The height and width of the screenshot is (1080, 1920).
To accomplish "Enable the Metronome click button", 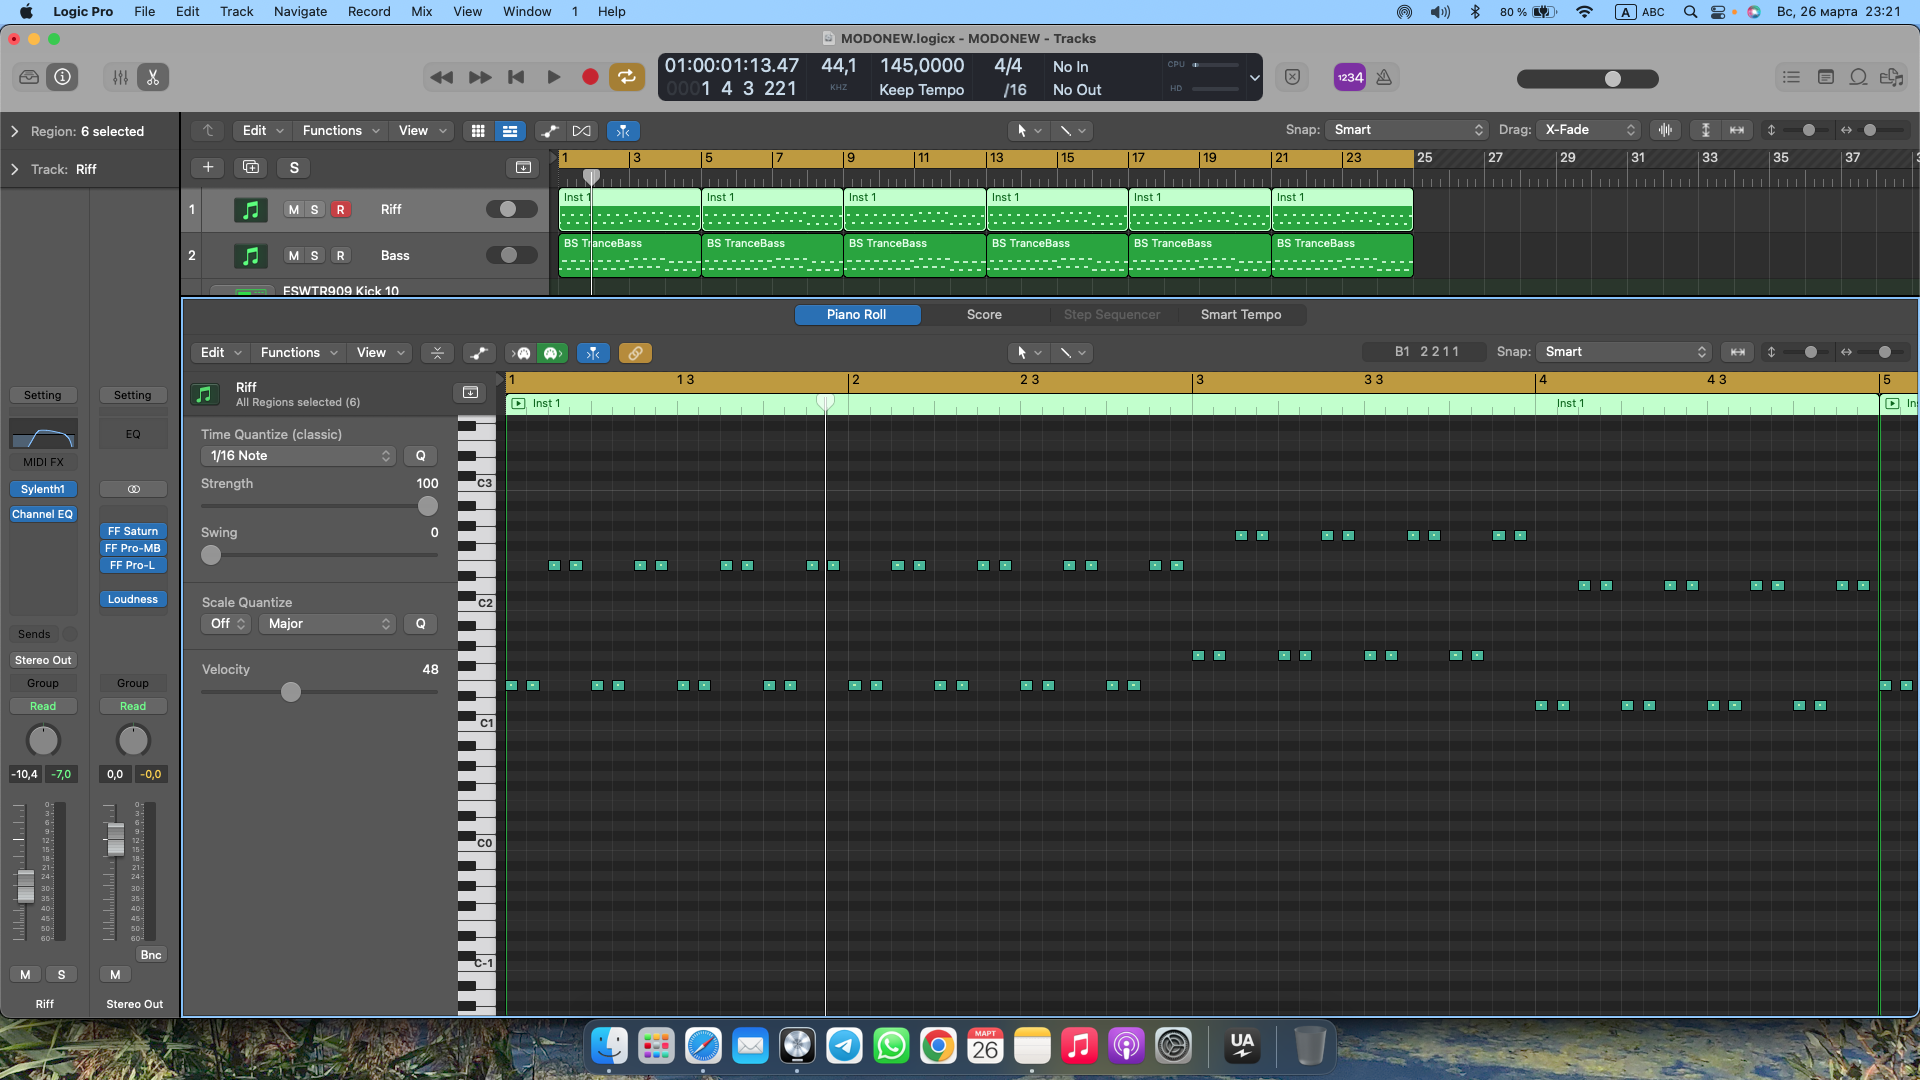I will [1384, 77].
